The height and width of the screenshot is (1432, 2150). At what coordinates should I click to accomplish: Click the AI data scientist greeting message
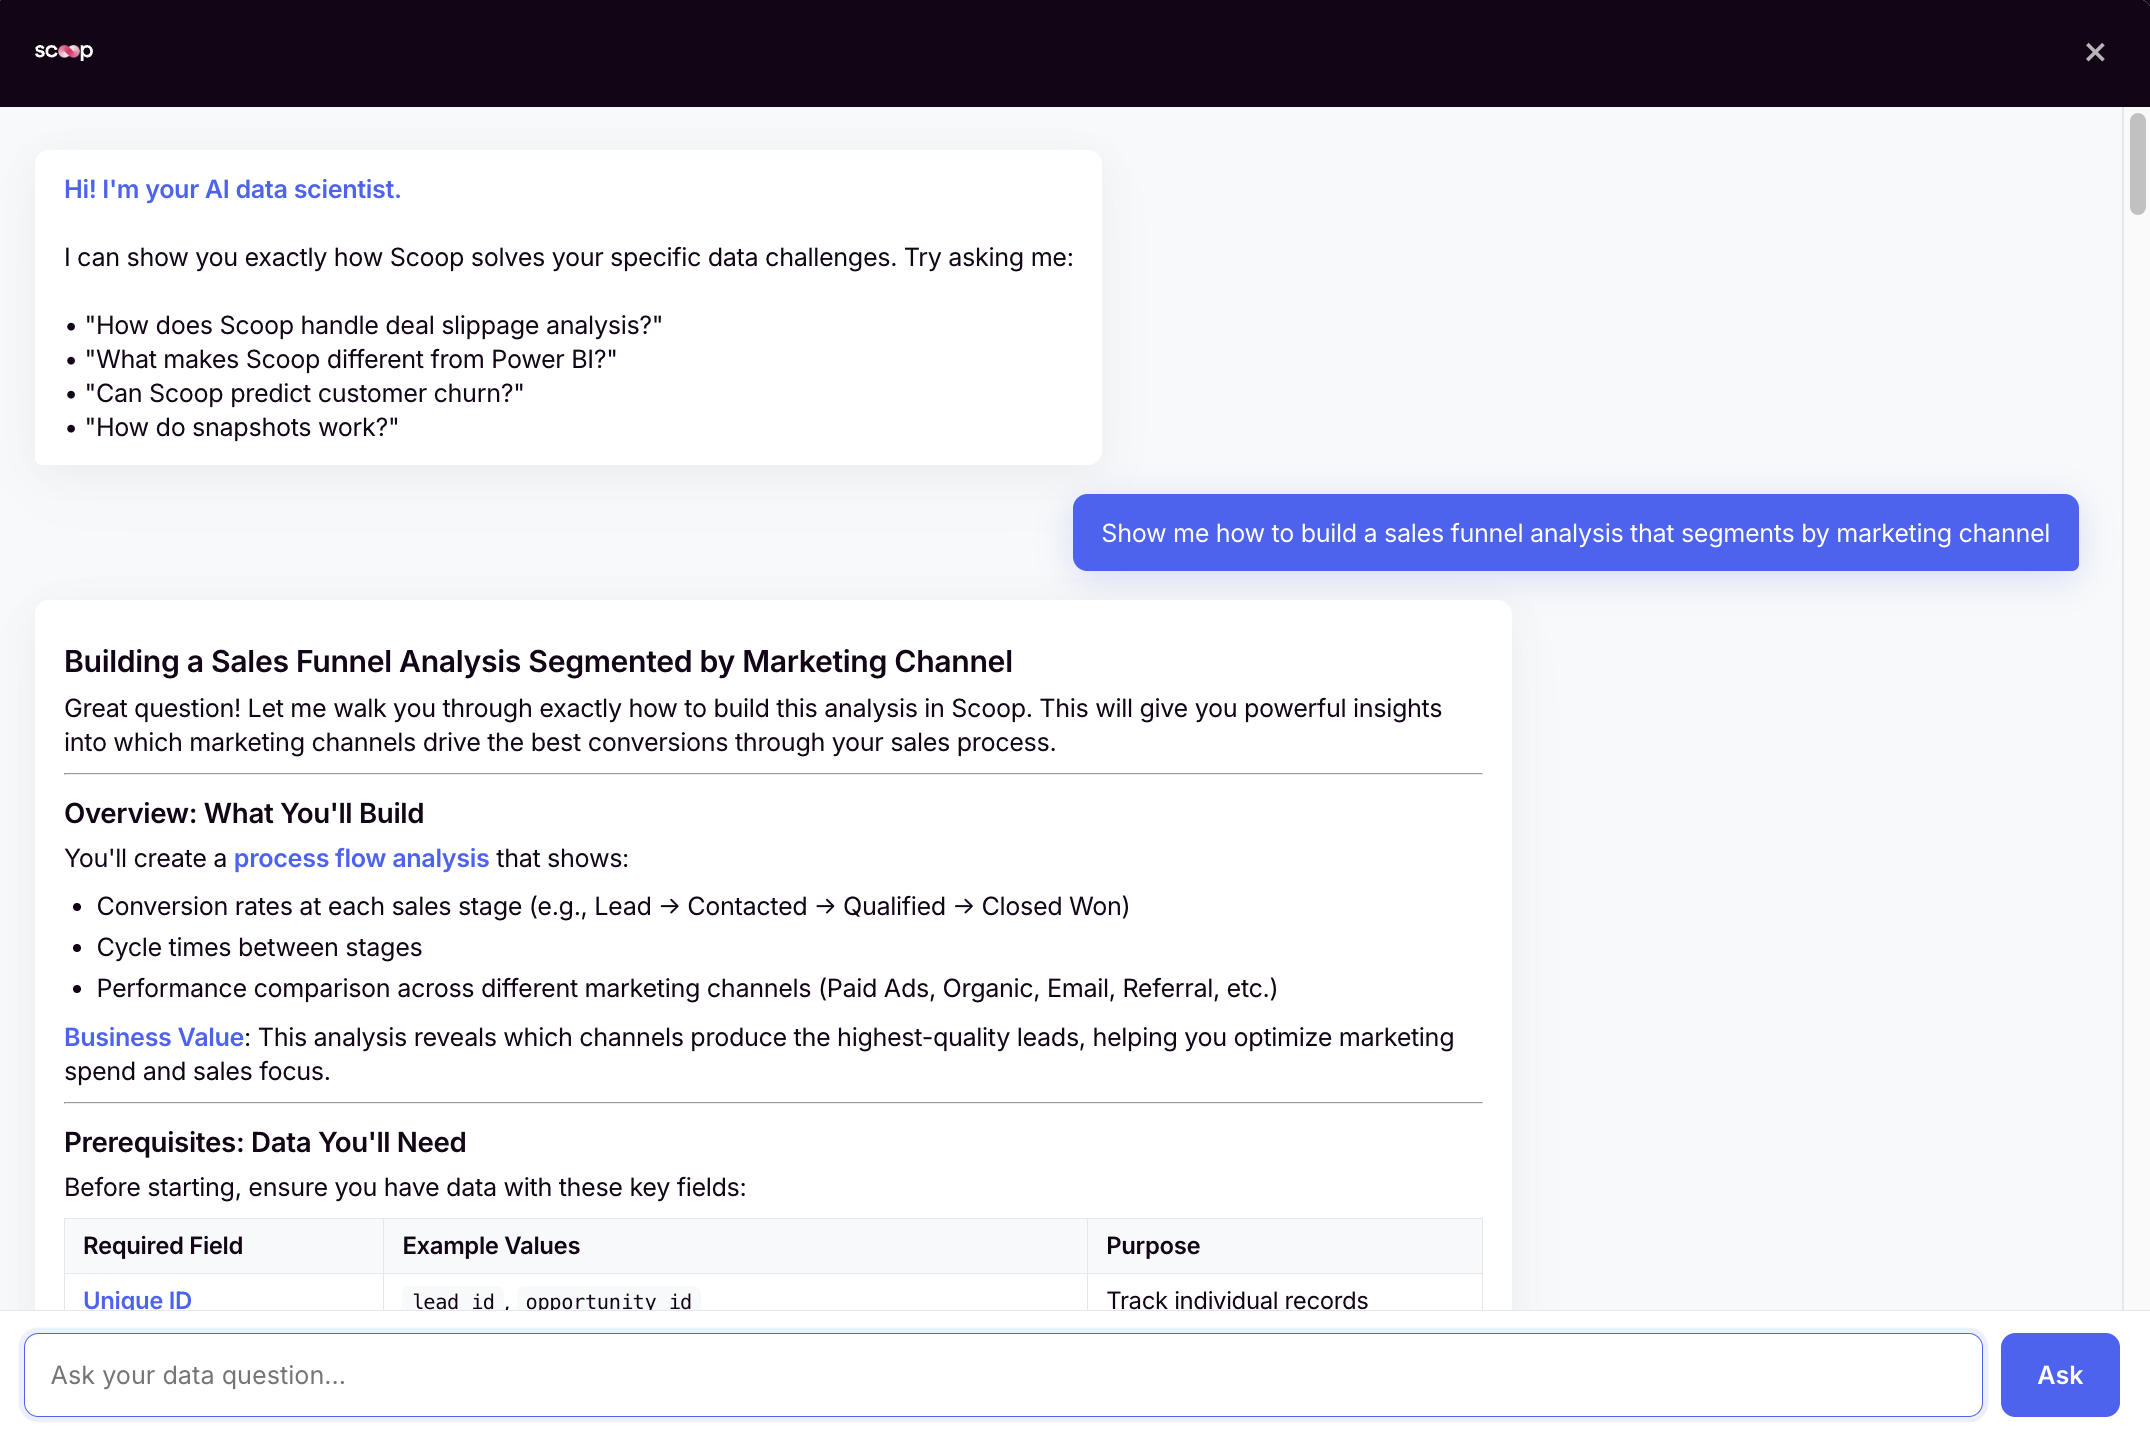pyautogui.click(x=232, y=188)
